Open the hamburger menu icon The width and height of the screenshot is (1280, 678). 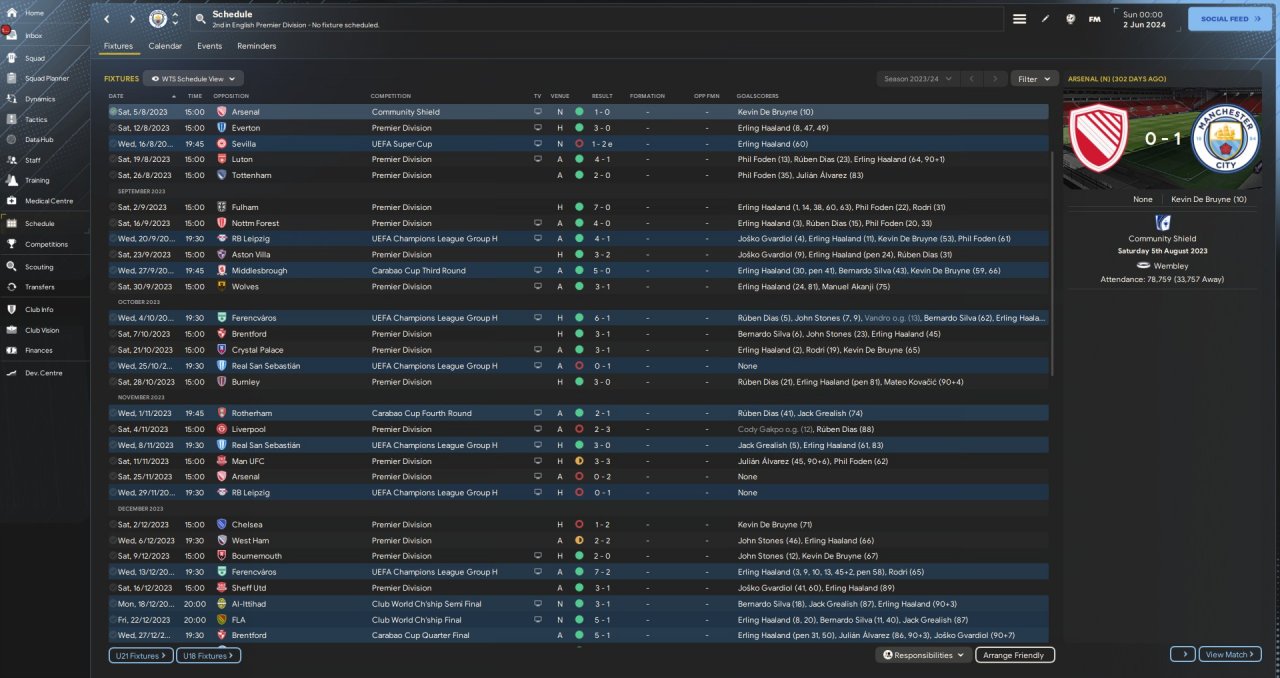click(x=1019, y=19)
